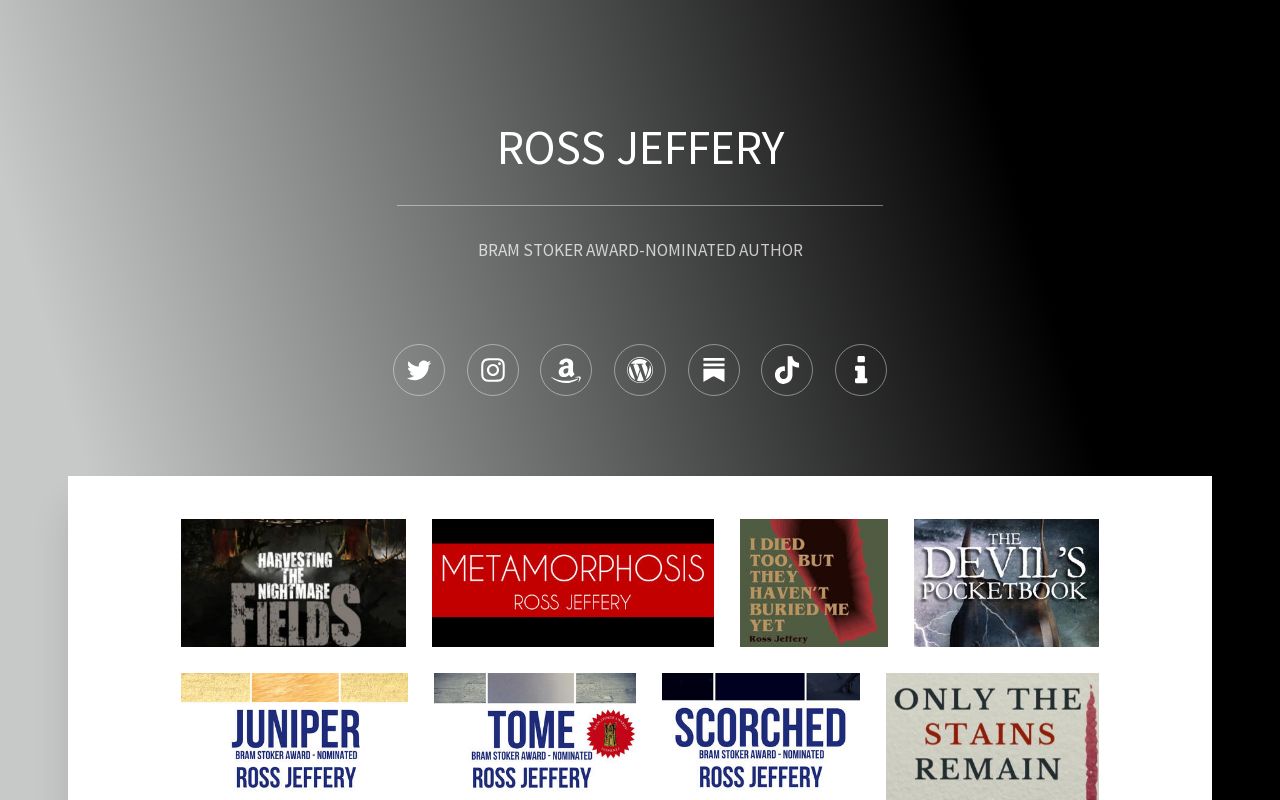The height and width of the screenshot is (800, 1280).
Task: Open the Twitter bird icon link
Action: coord(419,370)
